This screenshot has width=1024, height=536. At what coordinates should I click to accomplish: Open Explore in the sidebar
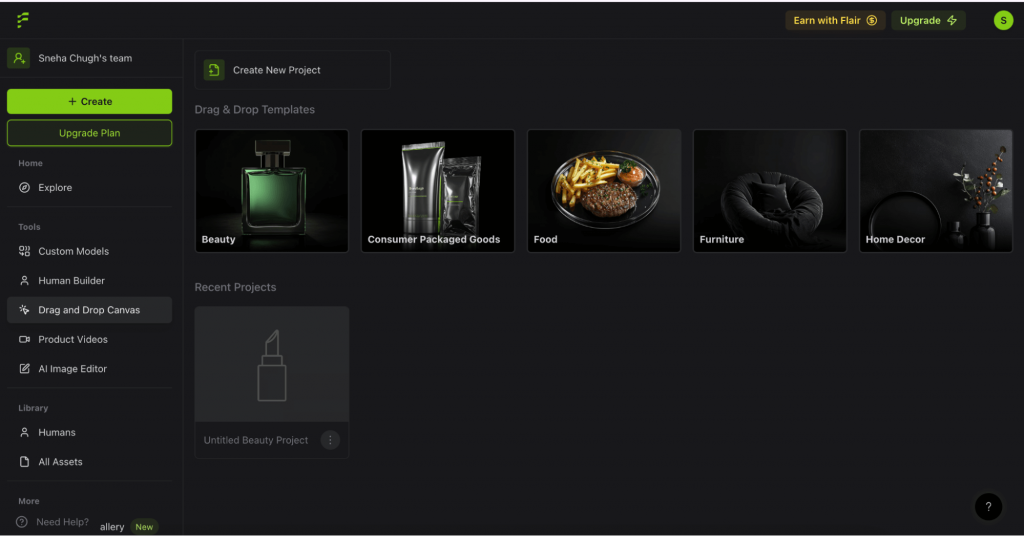[55, 188]
